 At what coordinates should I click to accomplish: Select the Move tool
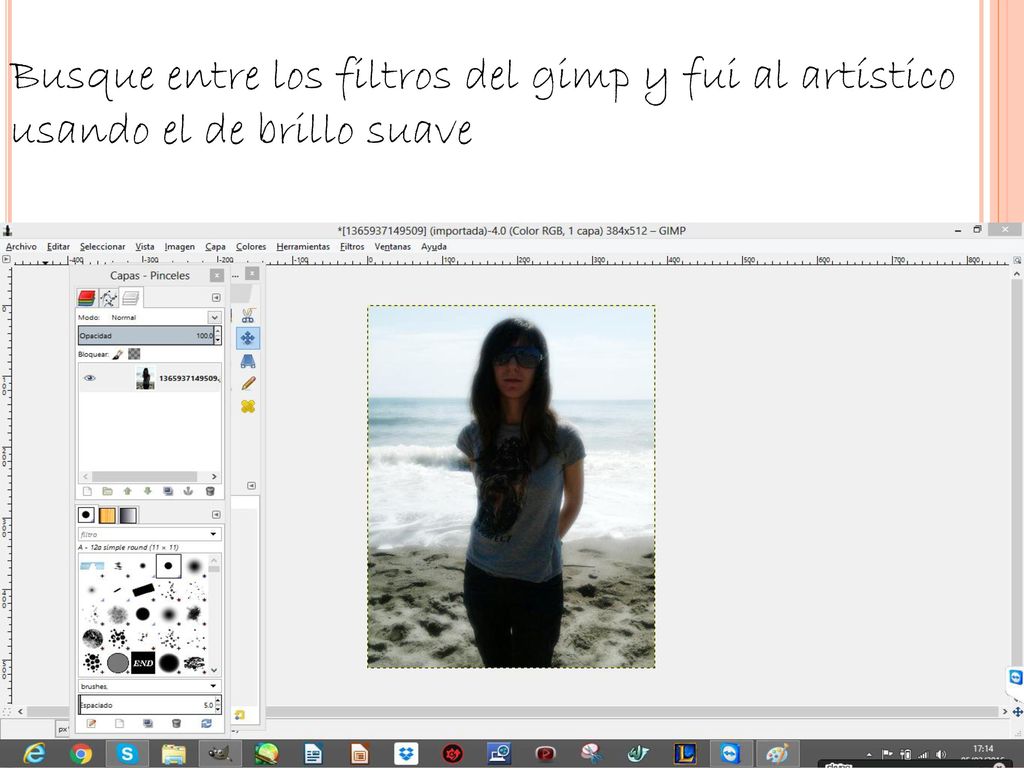(248, 338)
